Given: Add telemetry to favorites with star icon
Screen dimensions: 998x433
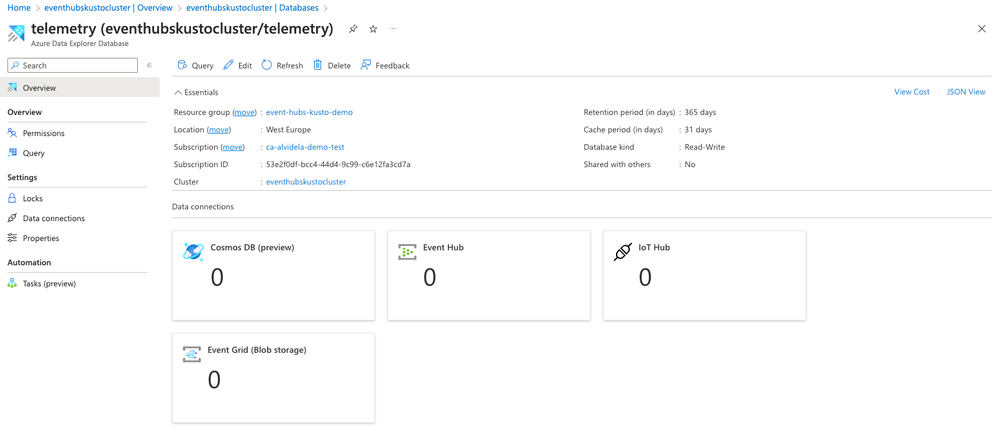Looking at the screenshot, I should (x=374, y=29).
